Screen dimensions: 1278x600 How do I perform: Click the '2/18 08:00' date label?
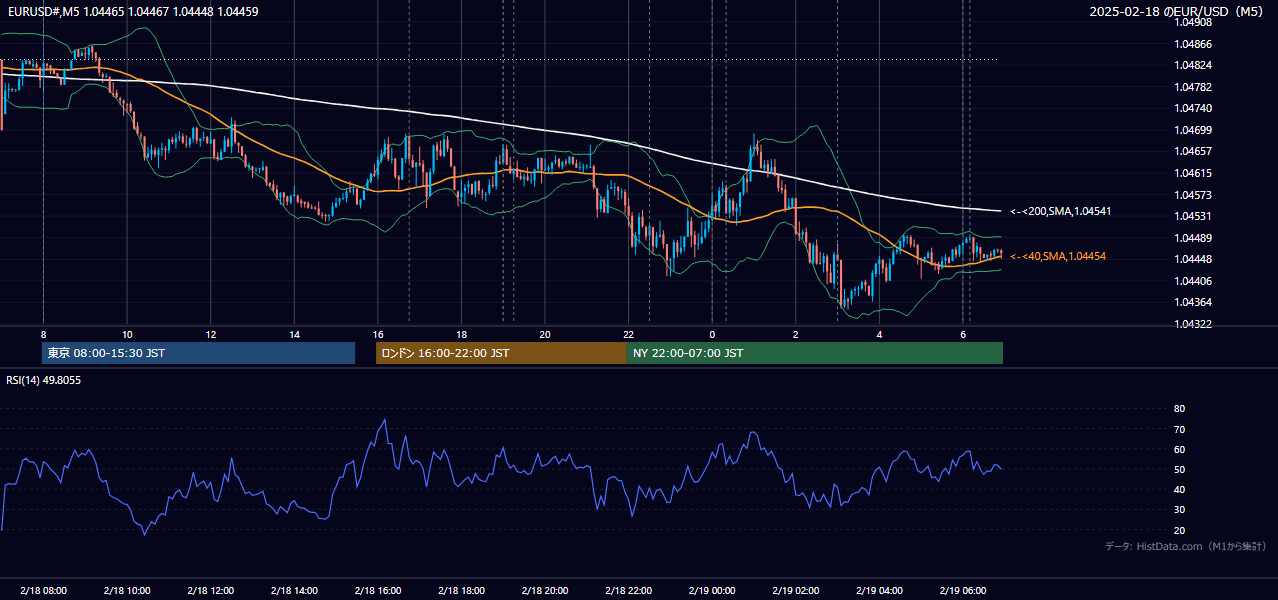pos(43,591)
